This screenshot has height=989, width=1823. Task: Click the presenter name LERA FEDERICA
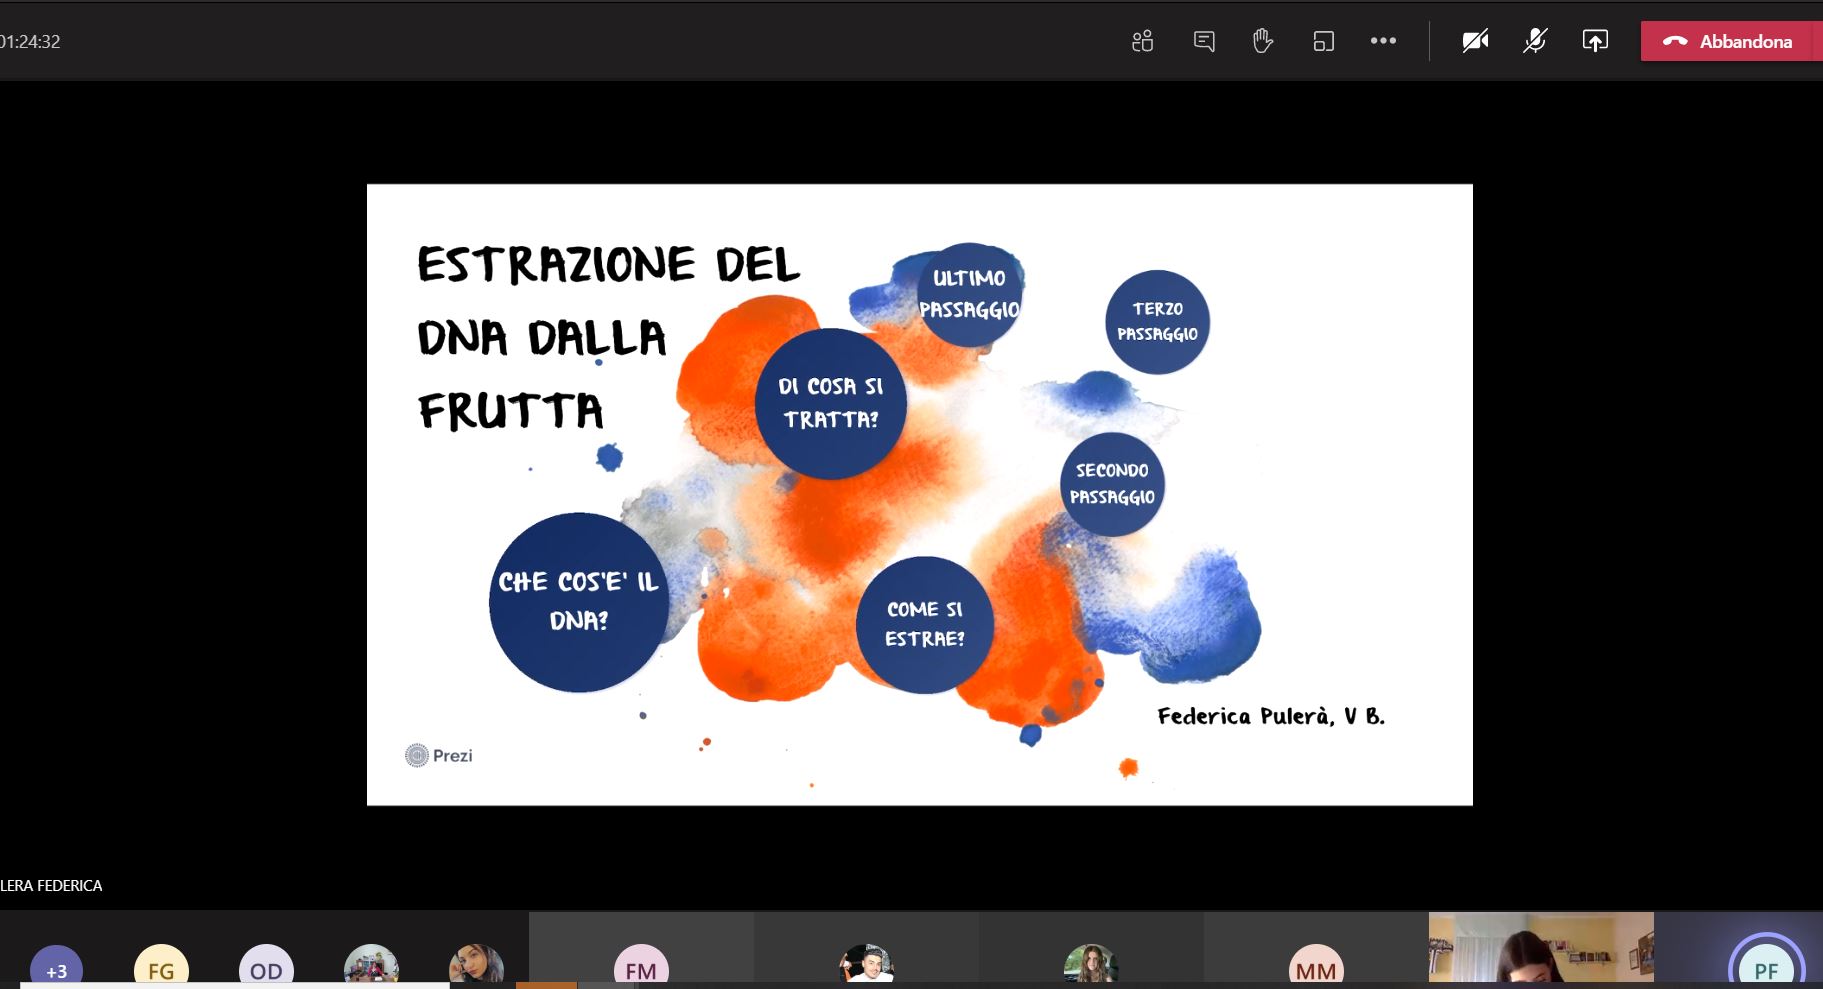(x=51, y=885)
